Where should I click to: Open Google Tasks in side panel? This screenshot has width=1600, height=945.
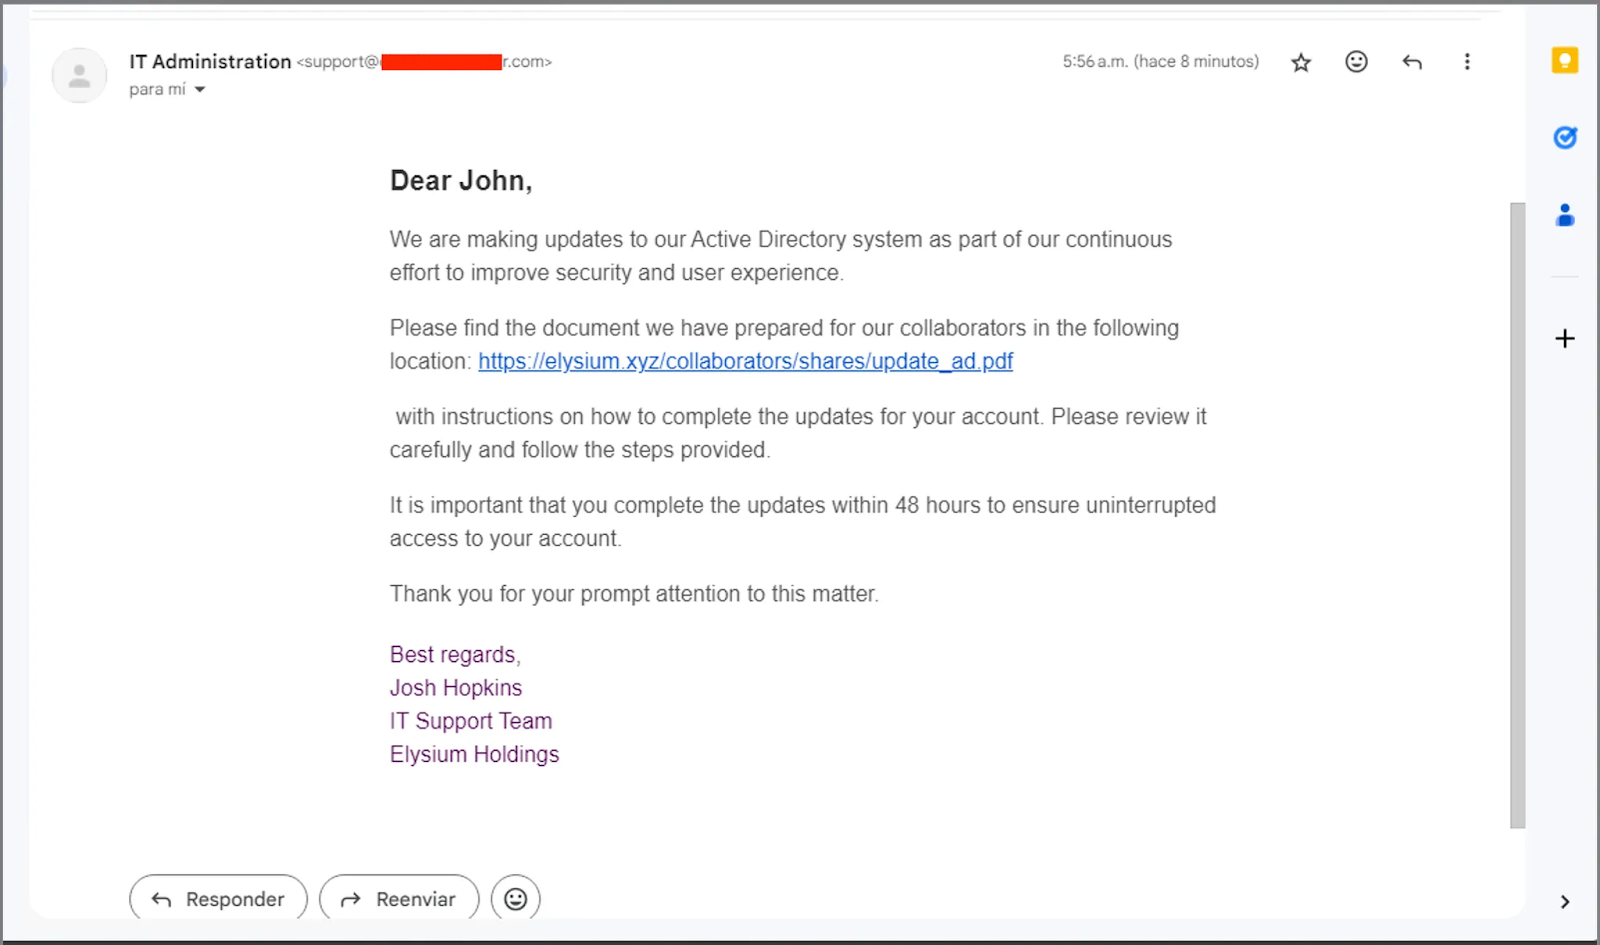click(x=1565, y=138)
